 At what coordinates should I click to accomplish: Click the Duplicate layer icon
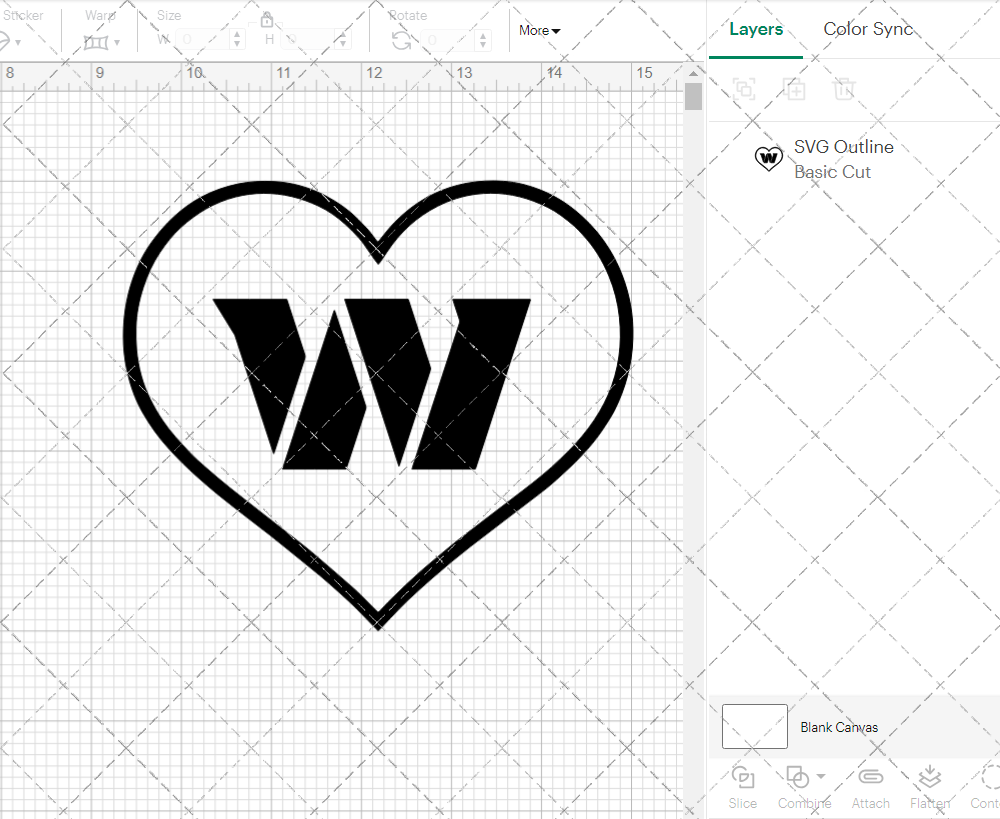pyautogui.click(x=794, y=89)
